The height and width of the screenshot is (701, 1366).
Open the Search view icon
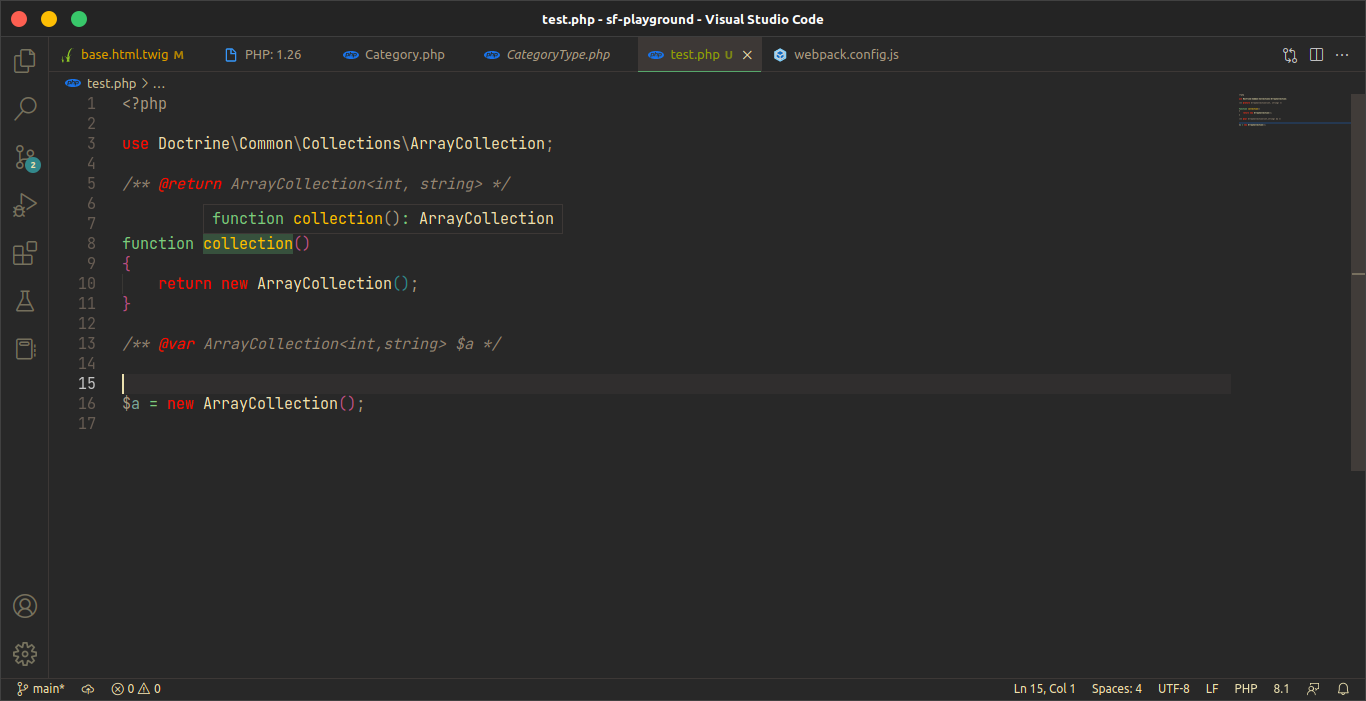click(x=25, y=109)
